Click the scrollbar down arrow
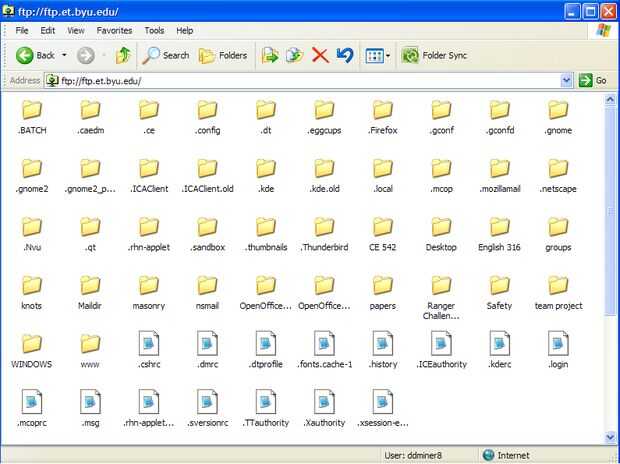This screenshot has width=620, height=464. 610,437
